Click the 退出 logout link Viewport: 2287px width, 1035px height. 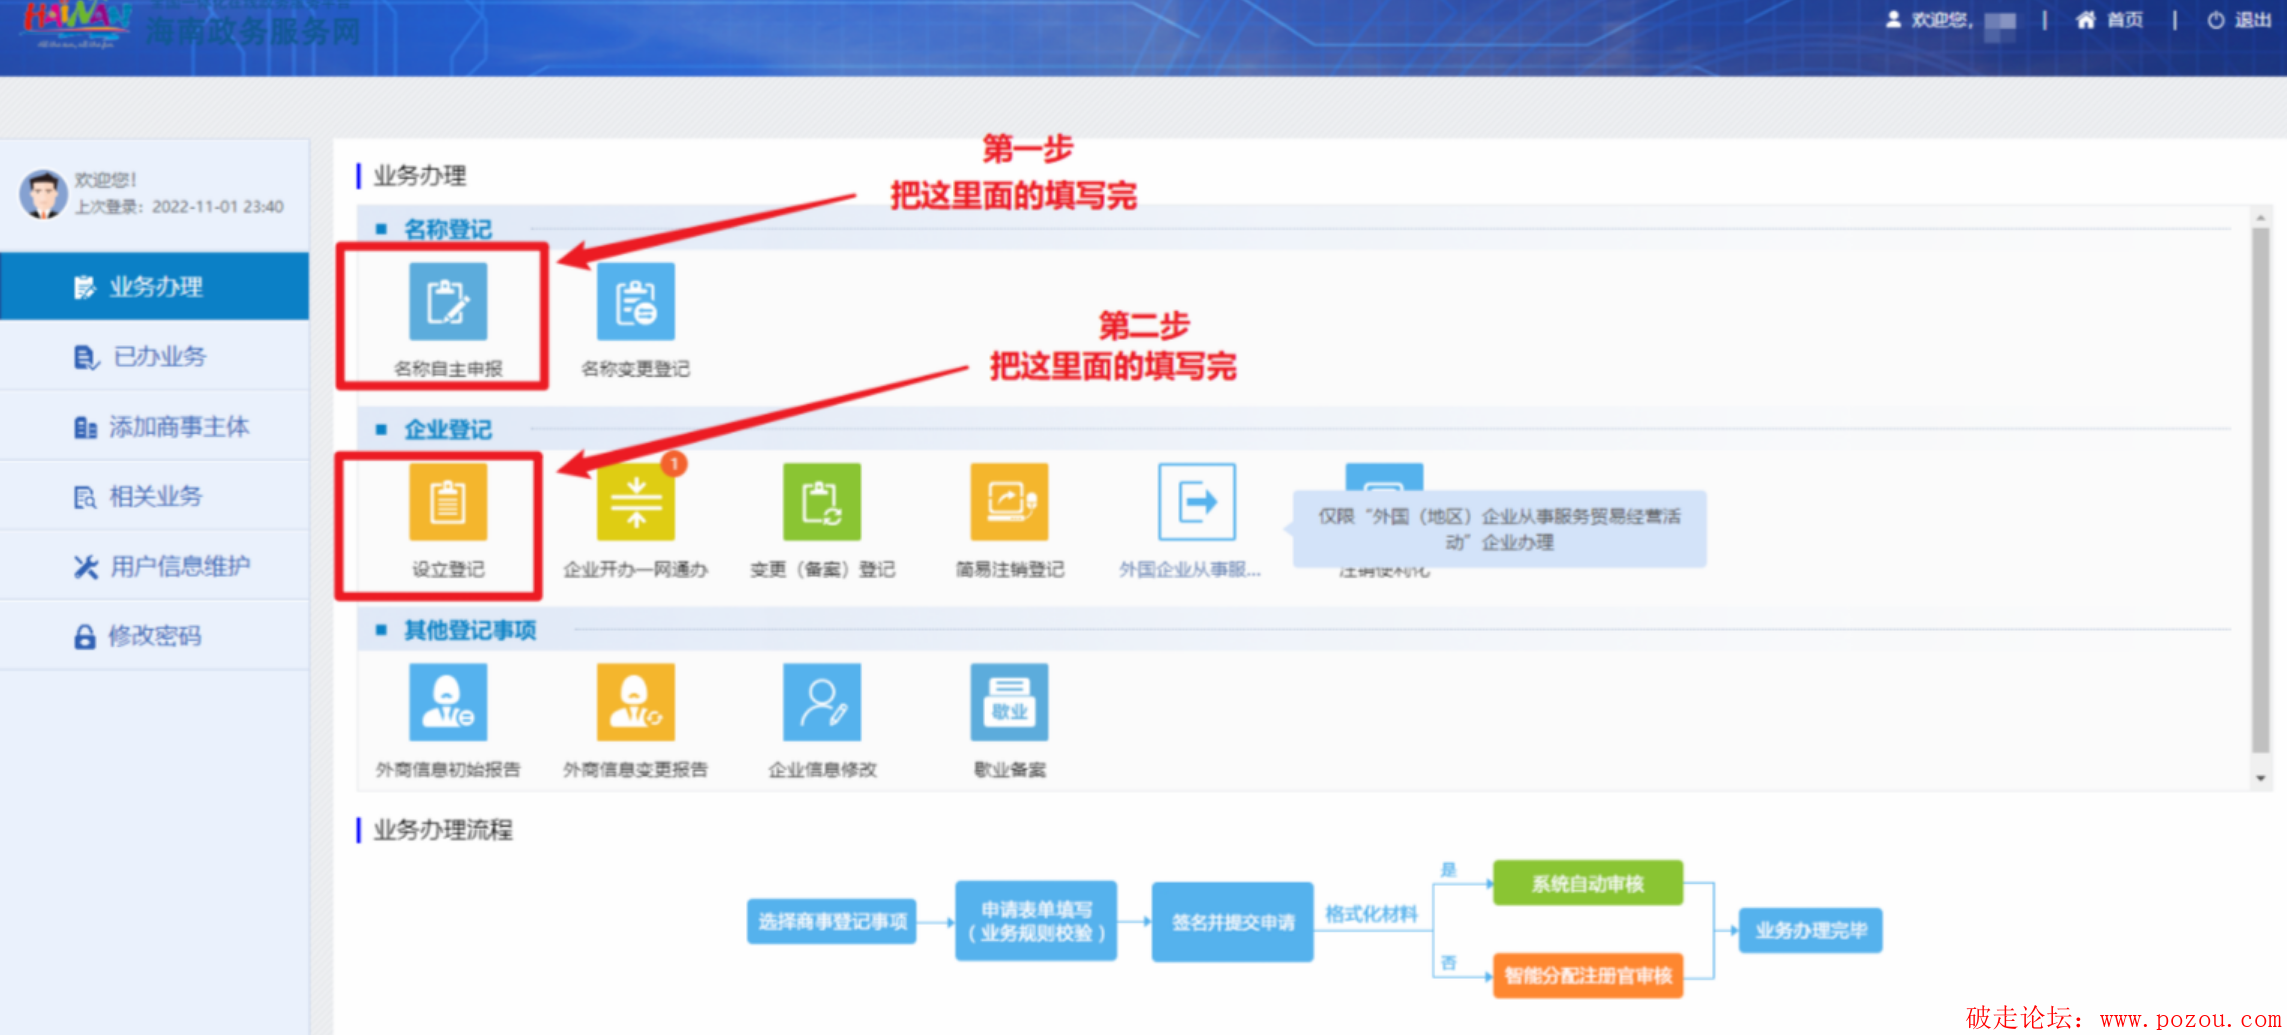(2241, 20)
